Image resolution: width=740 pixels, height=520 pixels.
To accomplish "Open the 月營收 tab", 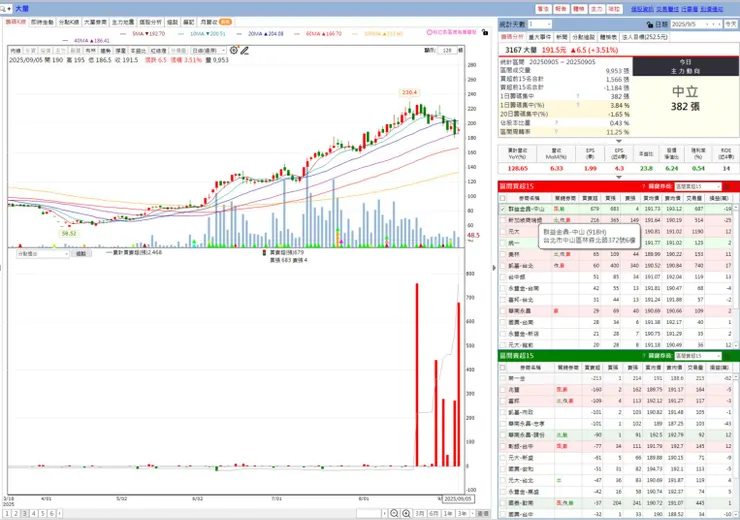I will pyautogui.click(x=215, y=22).
